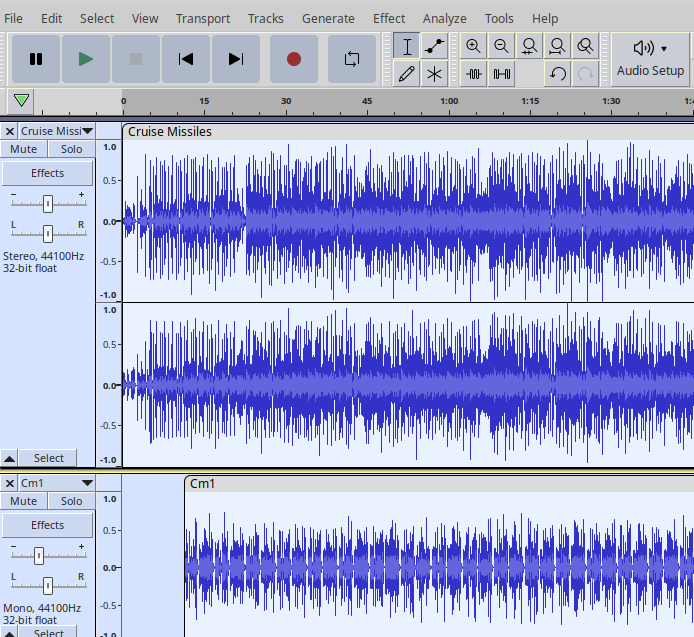Open the Effect menu
694x637 pixels.
[x=389, y=18]
